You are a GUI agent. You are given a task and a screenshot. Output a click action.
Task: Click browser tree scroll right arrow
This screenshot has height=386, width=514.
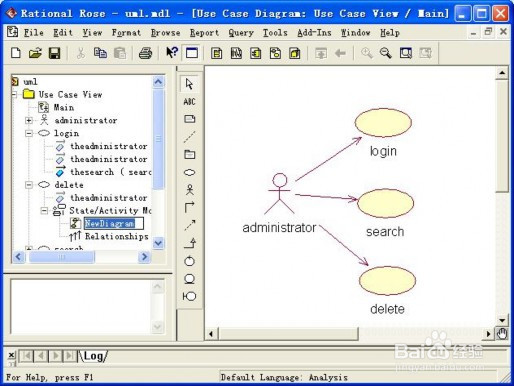coord(144,257)
